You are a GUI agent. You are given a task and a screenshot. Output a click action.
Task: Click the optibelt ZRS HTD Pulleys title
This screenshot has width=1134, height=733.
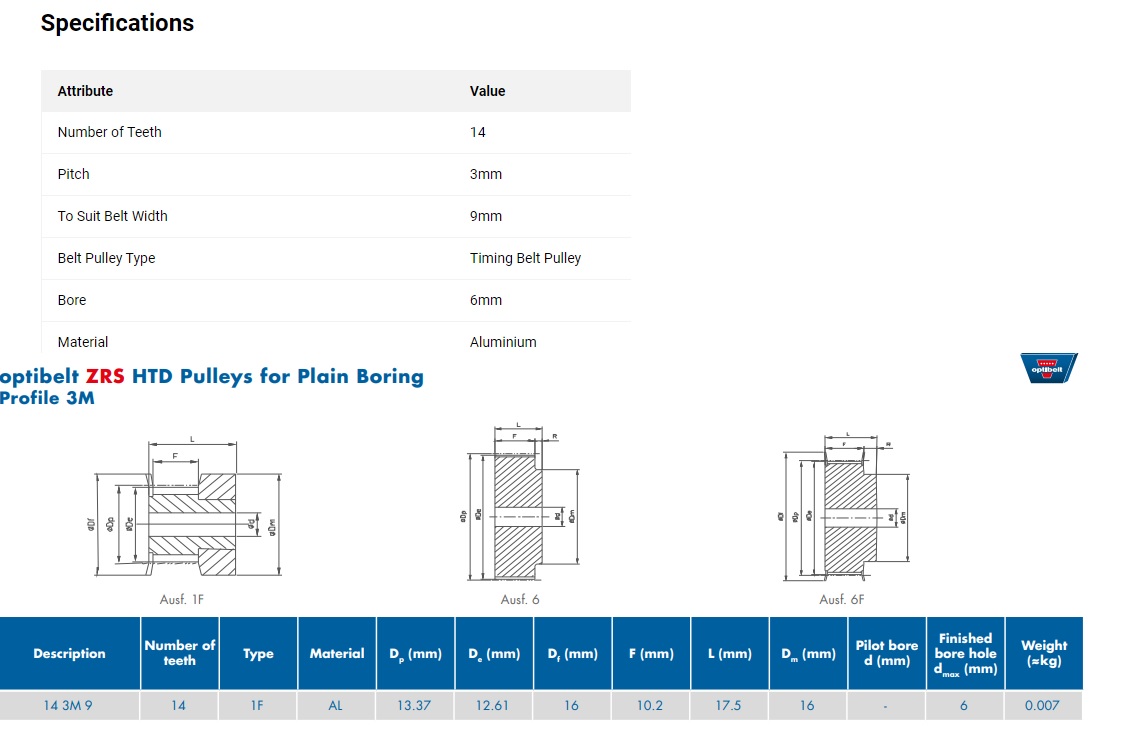pyautogui.click(x=212, y=376)
